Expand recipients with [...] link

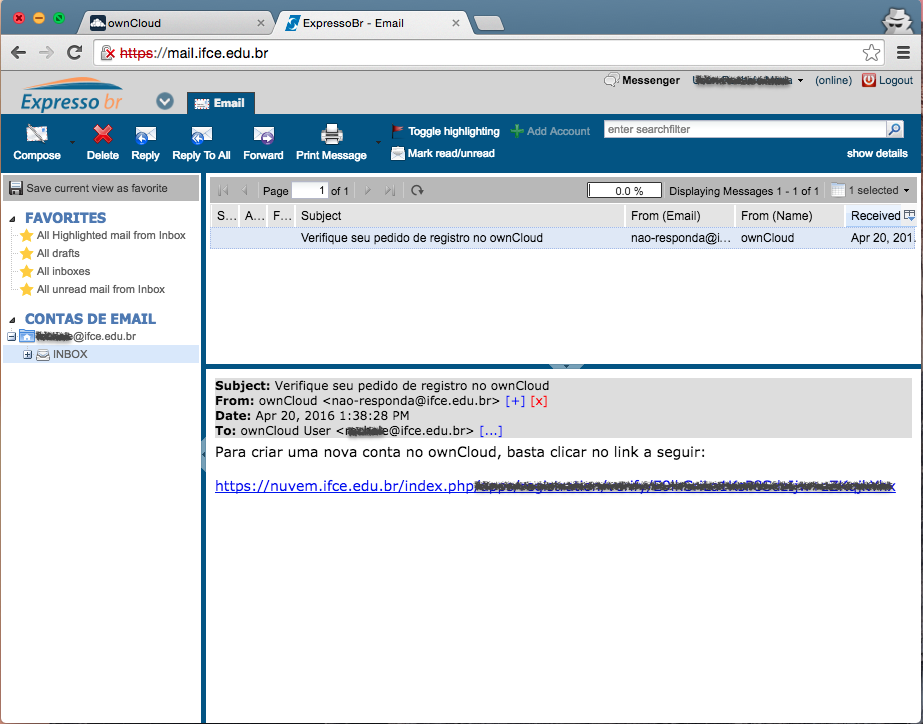(x=491, y=431)
